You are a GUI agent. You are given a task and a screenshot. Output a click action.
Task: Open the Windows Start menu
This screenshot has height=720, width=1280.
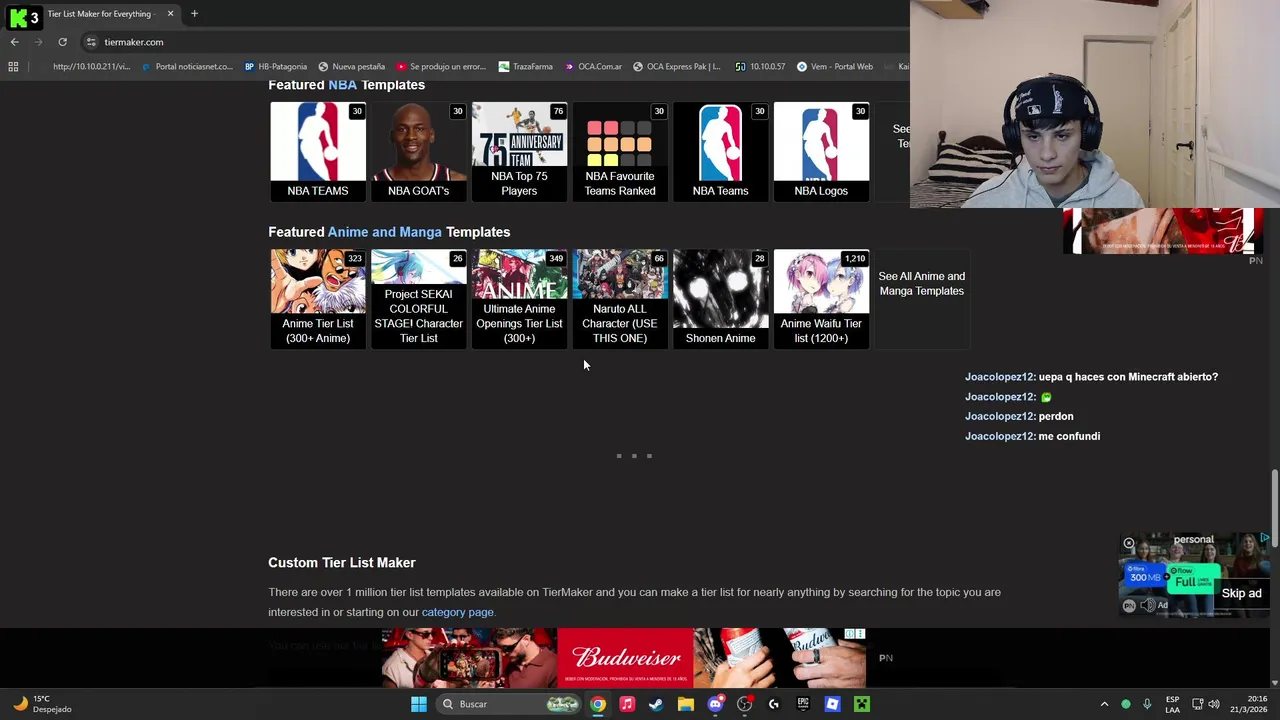click(x=418, y=704)
